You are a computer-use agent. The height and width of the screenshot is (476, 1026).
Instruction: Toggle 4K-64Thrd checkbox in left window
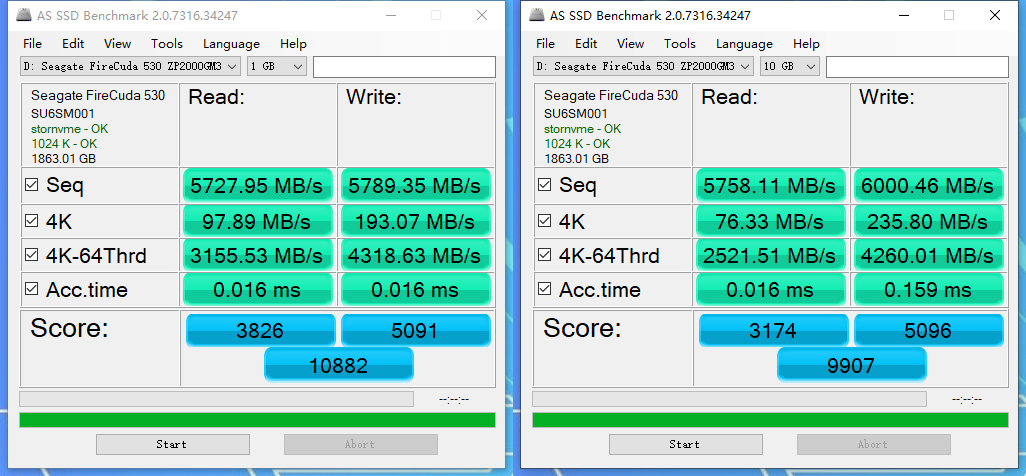pos(31,255)
